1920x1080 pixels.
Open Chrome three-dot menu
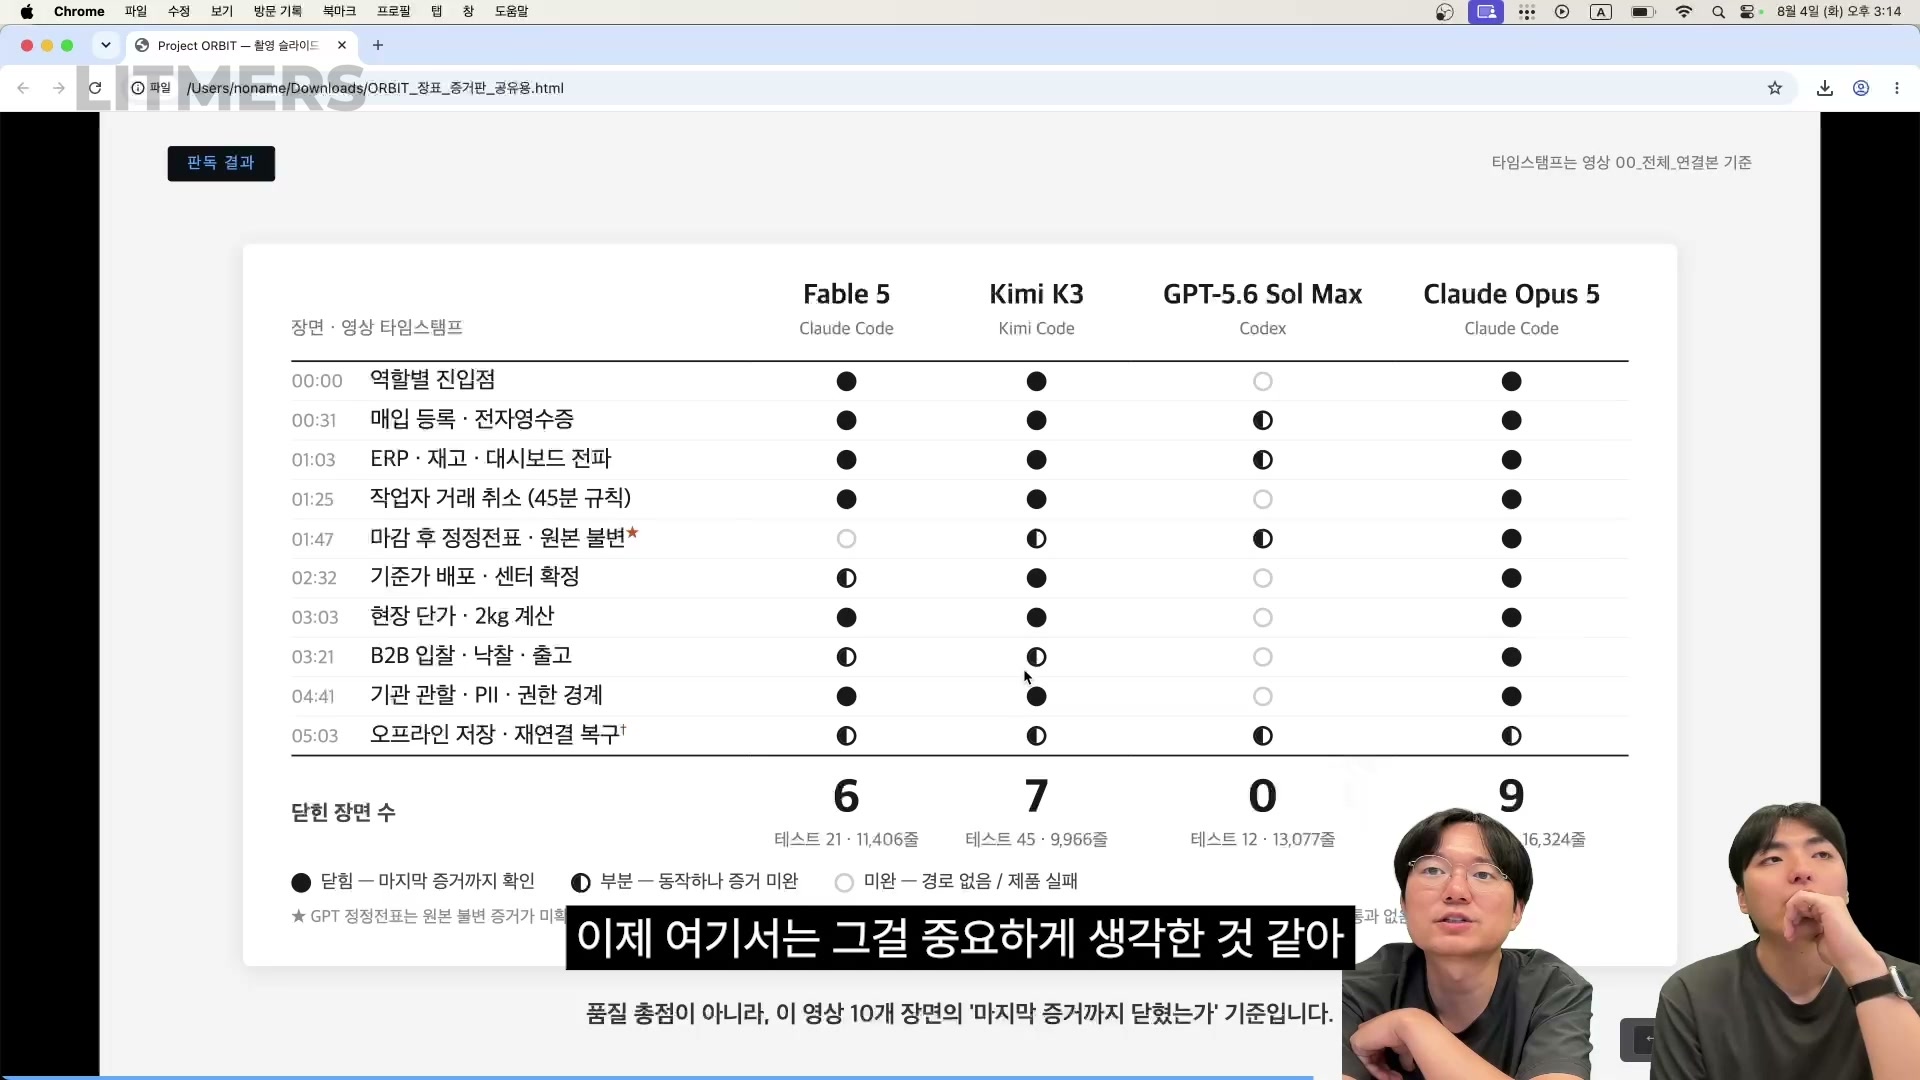point(1897,88)
